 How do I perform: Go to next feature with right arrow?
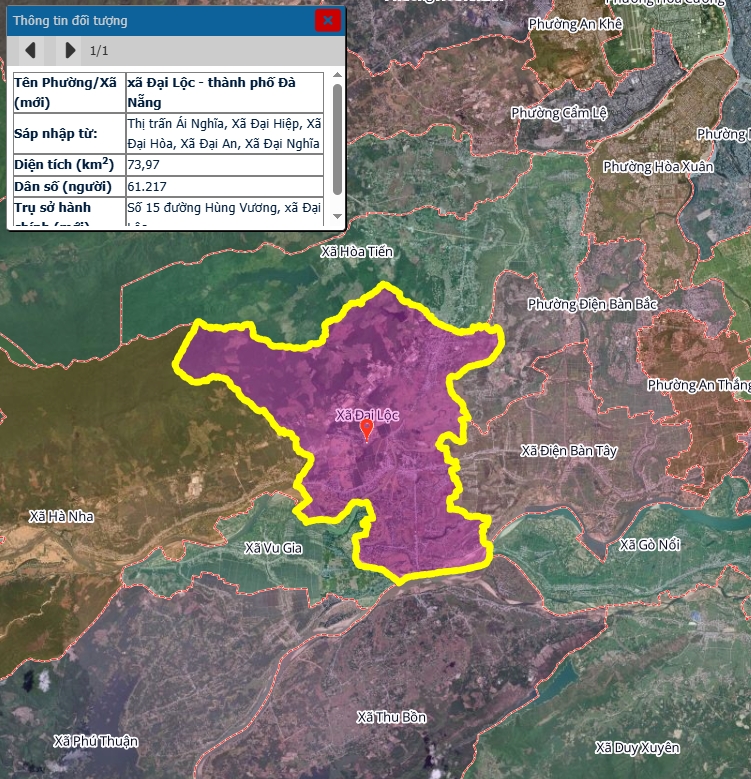coord(69,50)
